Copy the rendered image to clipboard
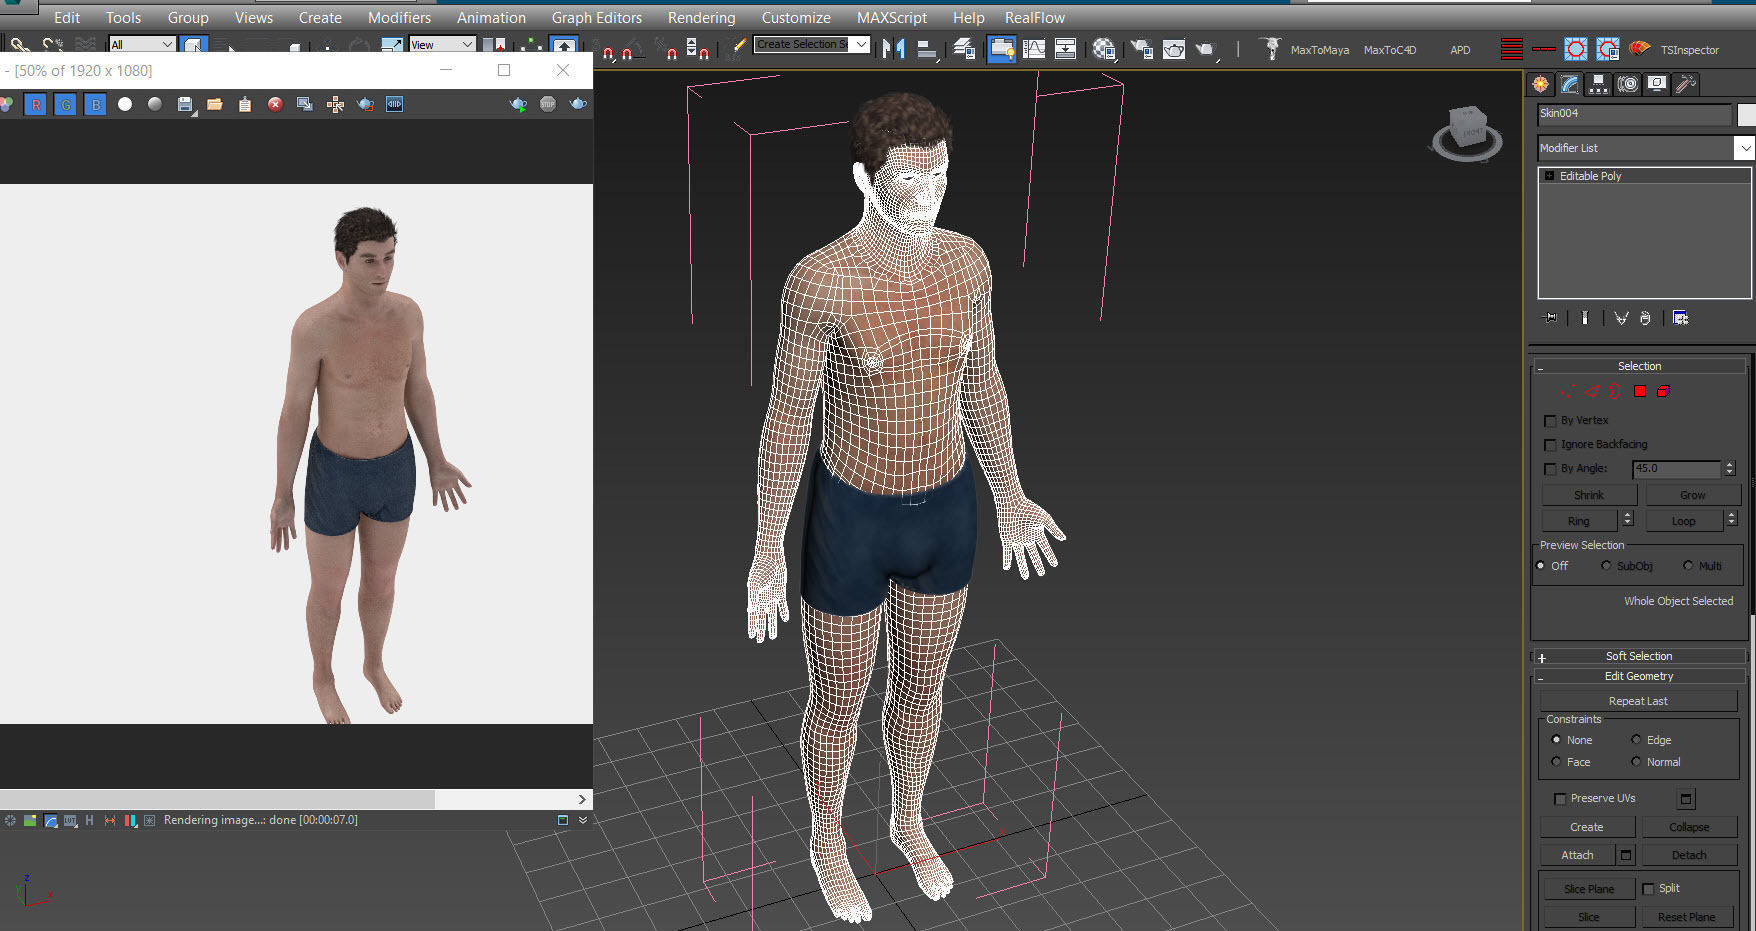This screenshot has height=931, width=1756. point(245,104)
